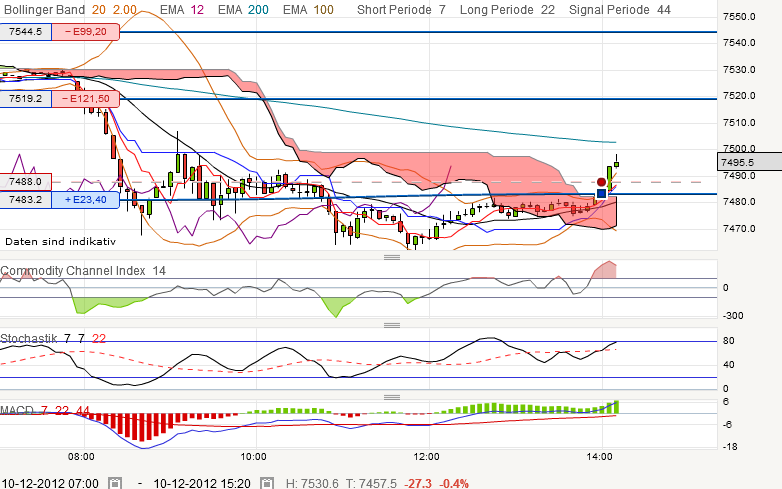This screenshot has width=782, height=489.
Task: Click the -18 value on the MACD scale
Action: click(x=730, y=447)
